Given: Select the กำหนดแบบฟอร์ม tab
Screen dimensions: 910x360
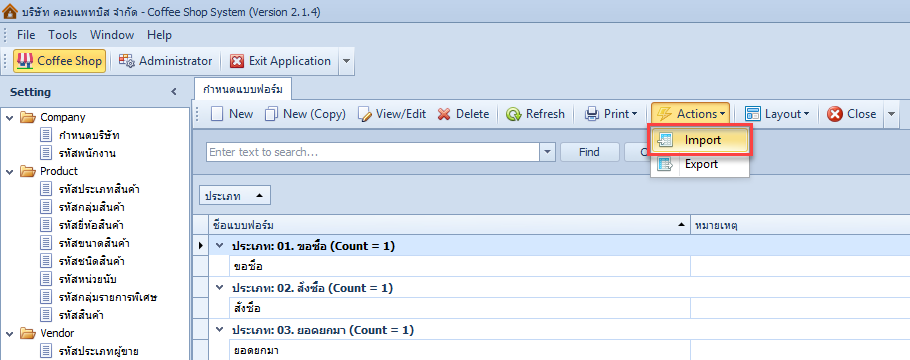Looking at the screenshot, I should tap(243, 89).
